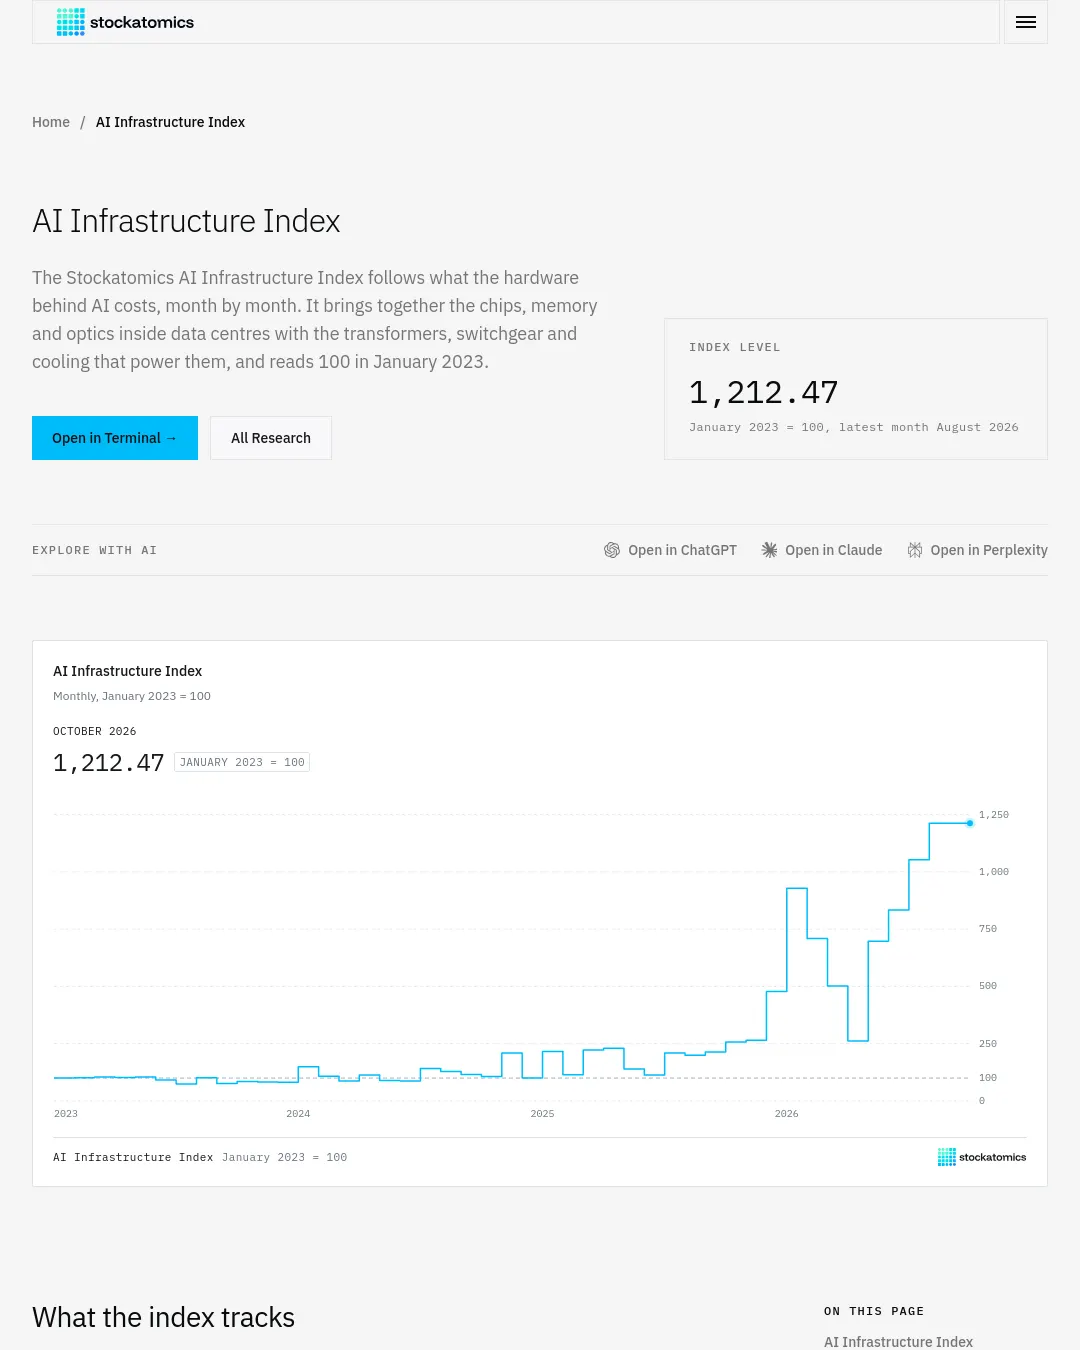
Task: Click the 1,000 y-axis label
Action: coord(994,872)
